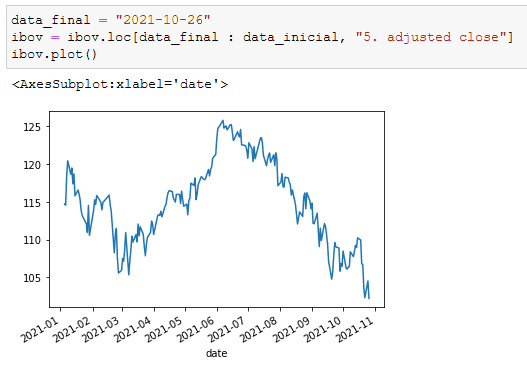This screenshot has width=527, height=367.
Task: Click the 2021-06 x-axis label
Action: pos(197,329)
